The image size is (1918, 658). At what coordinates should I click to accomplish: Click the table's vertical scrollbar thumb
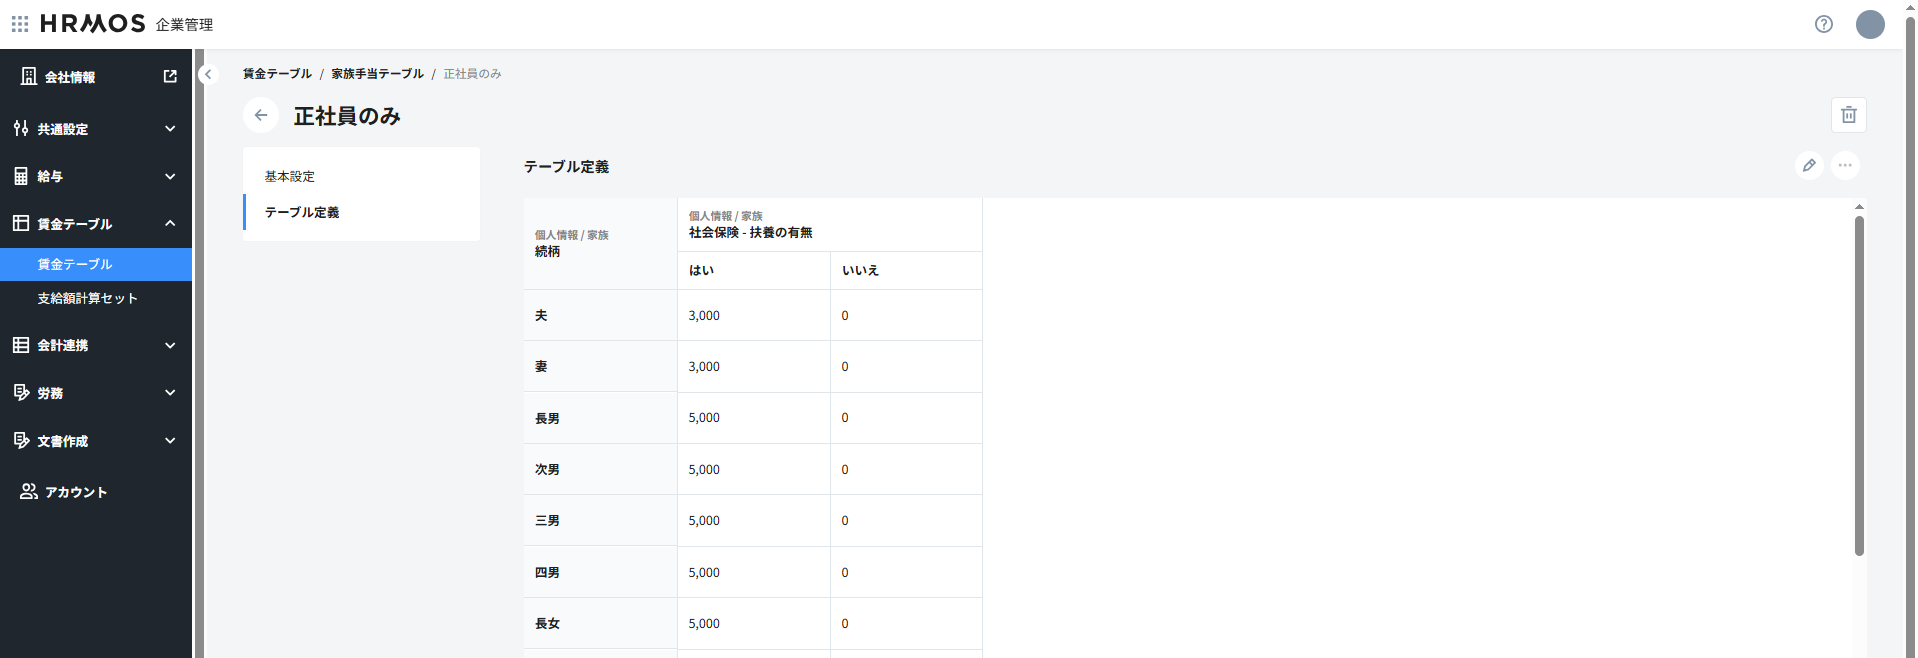click(1859, 385)
